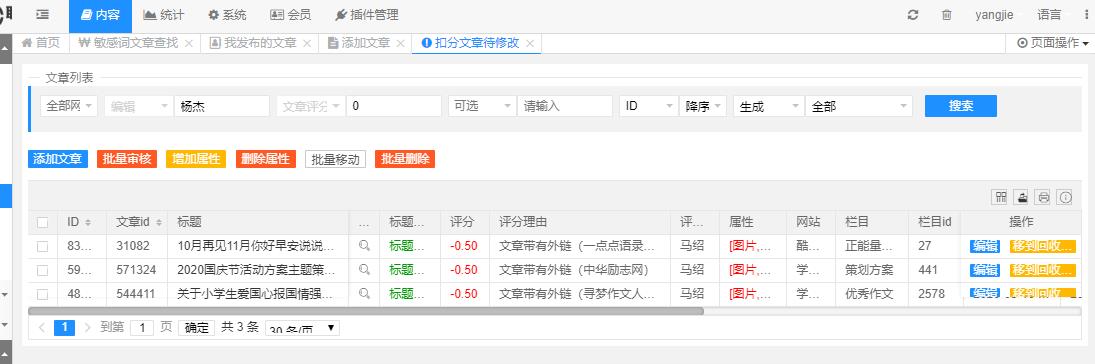Click the 批量删除 button
1095x364 pixels.
405,159
